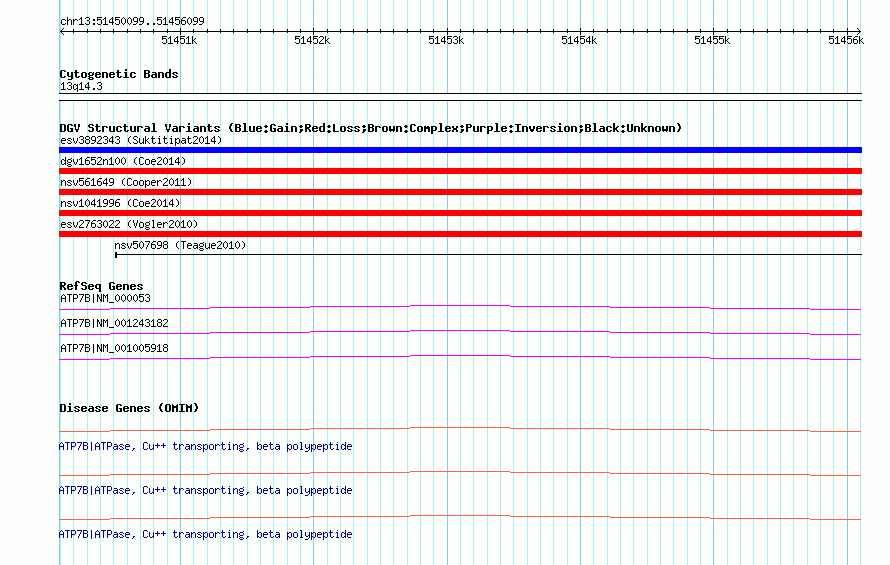The width and height of the screenshot is (890, 565).
Task: Click the 13q14.3 band label
Action: pos(81,86)
